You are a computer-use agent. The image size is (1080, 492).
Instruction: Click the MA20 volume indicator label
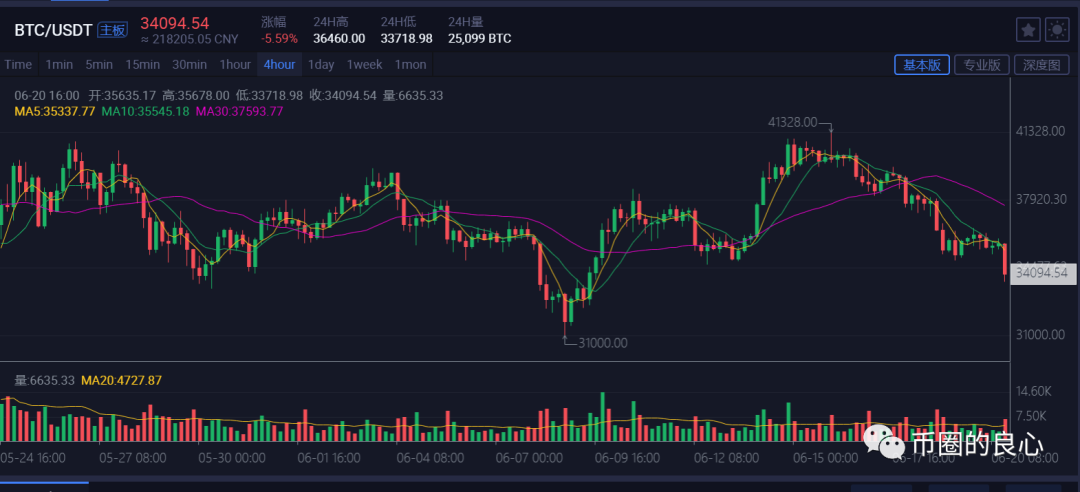pos(121,381)
